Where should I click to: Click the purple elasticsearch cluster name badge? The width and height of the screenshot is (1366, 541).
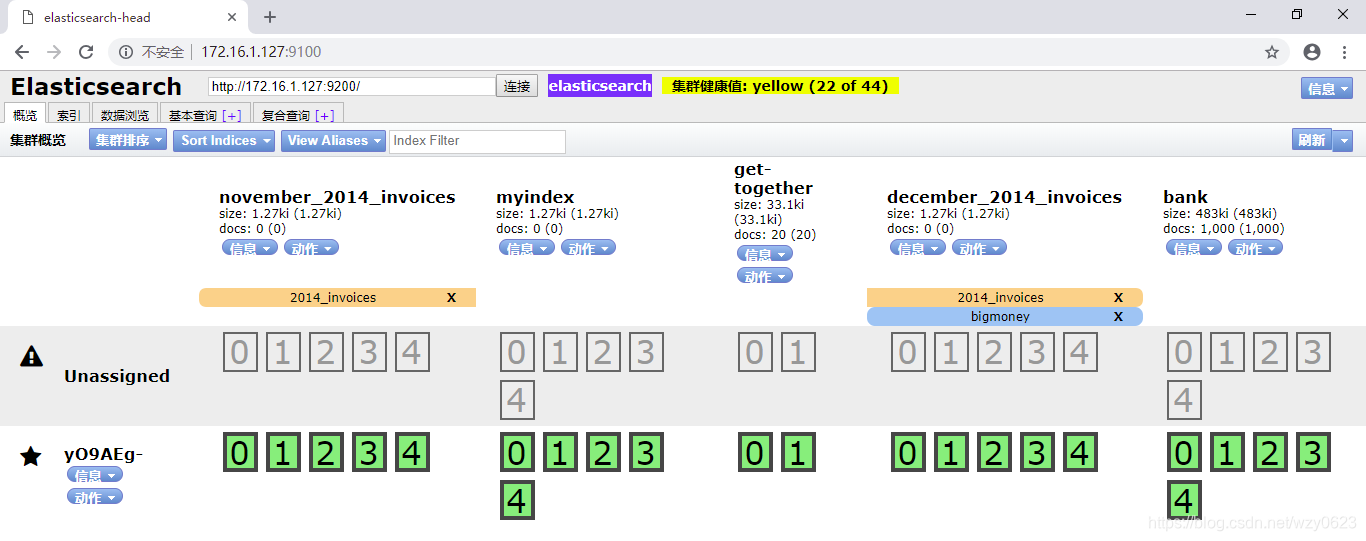tap(600, 86)
